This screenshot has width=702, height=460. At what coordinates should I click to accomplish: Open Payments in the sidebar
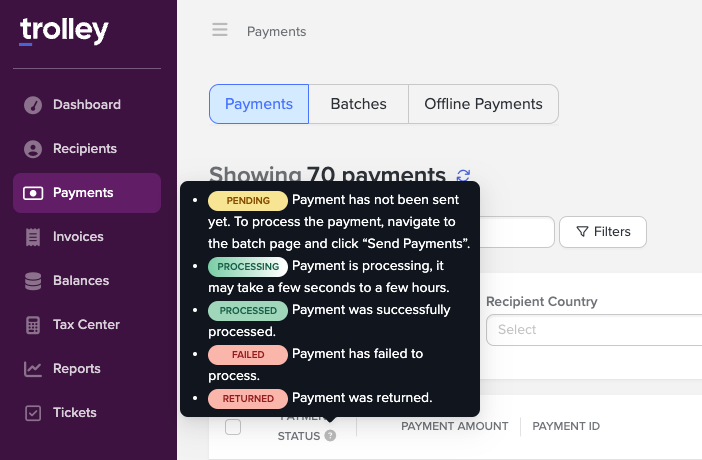[87, 193]
